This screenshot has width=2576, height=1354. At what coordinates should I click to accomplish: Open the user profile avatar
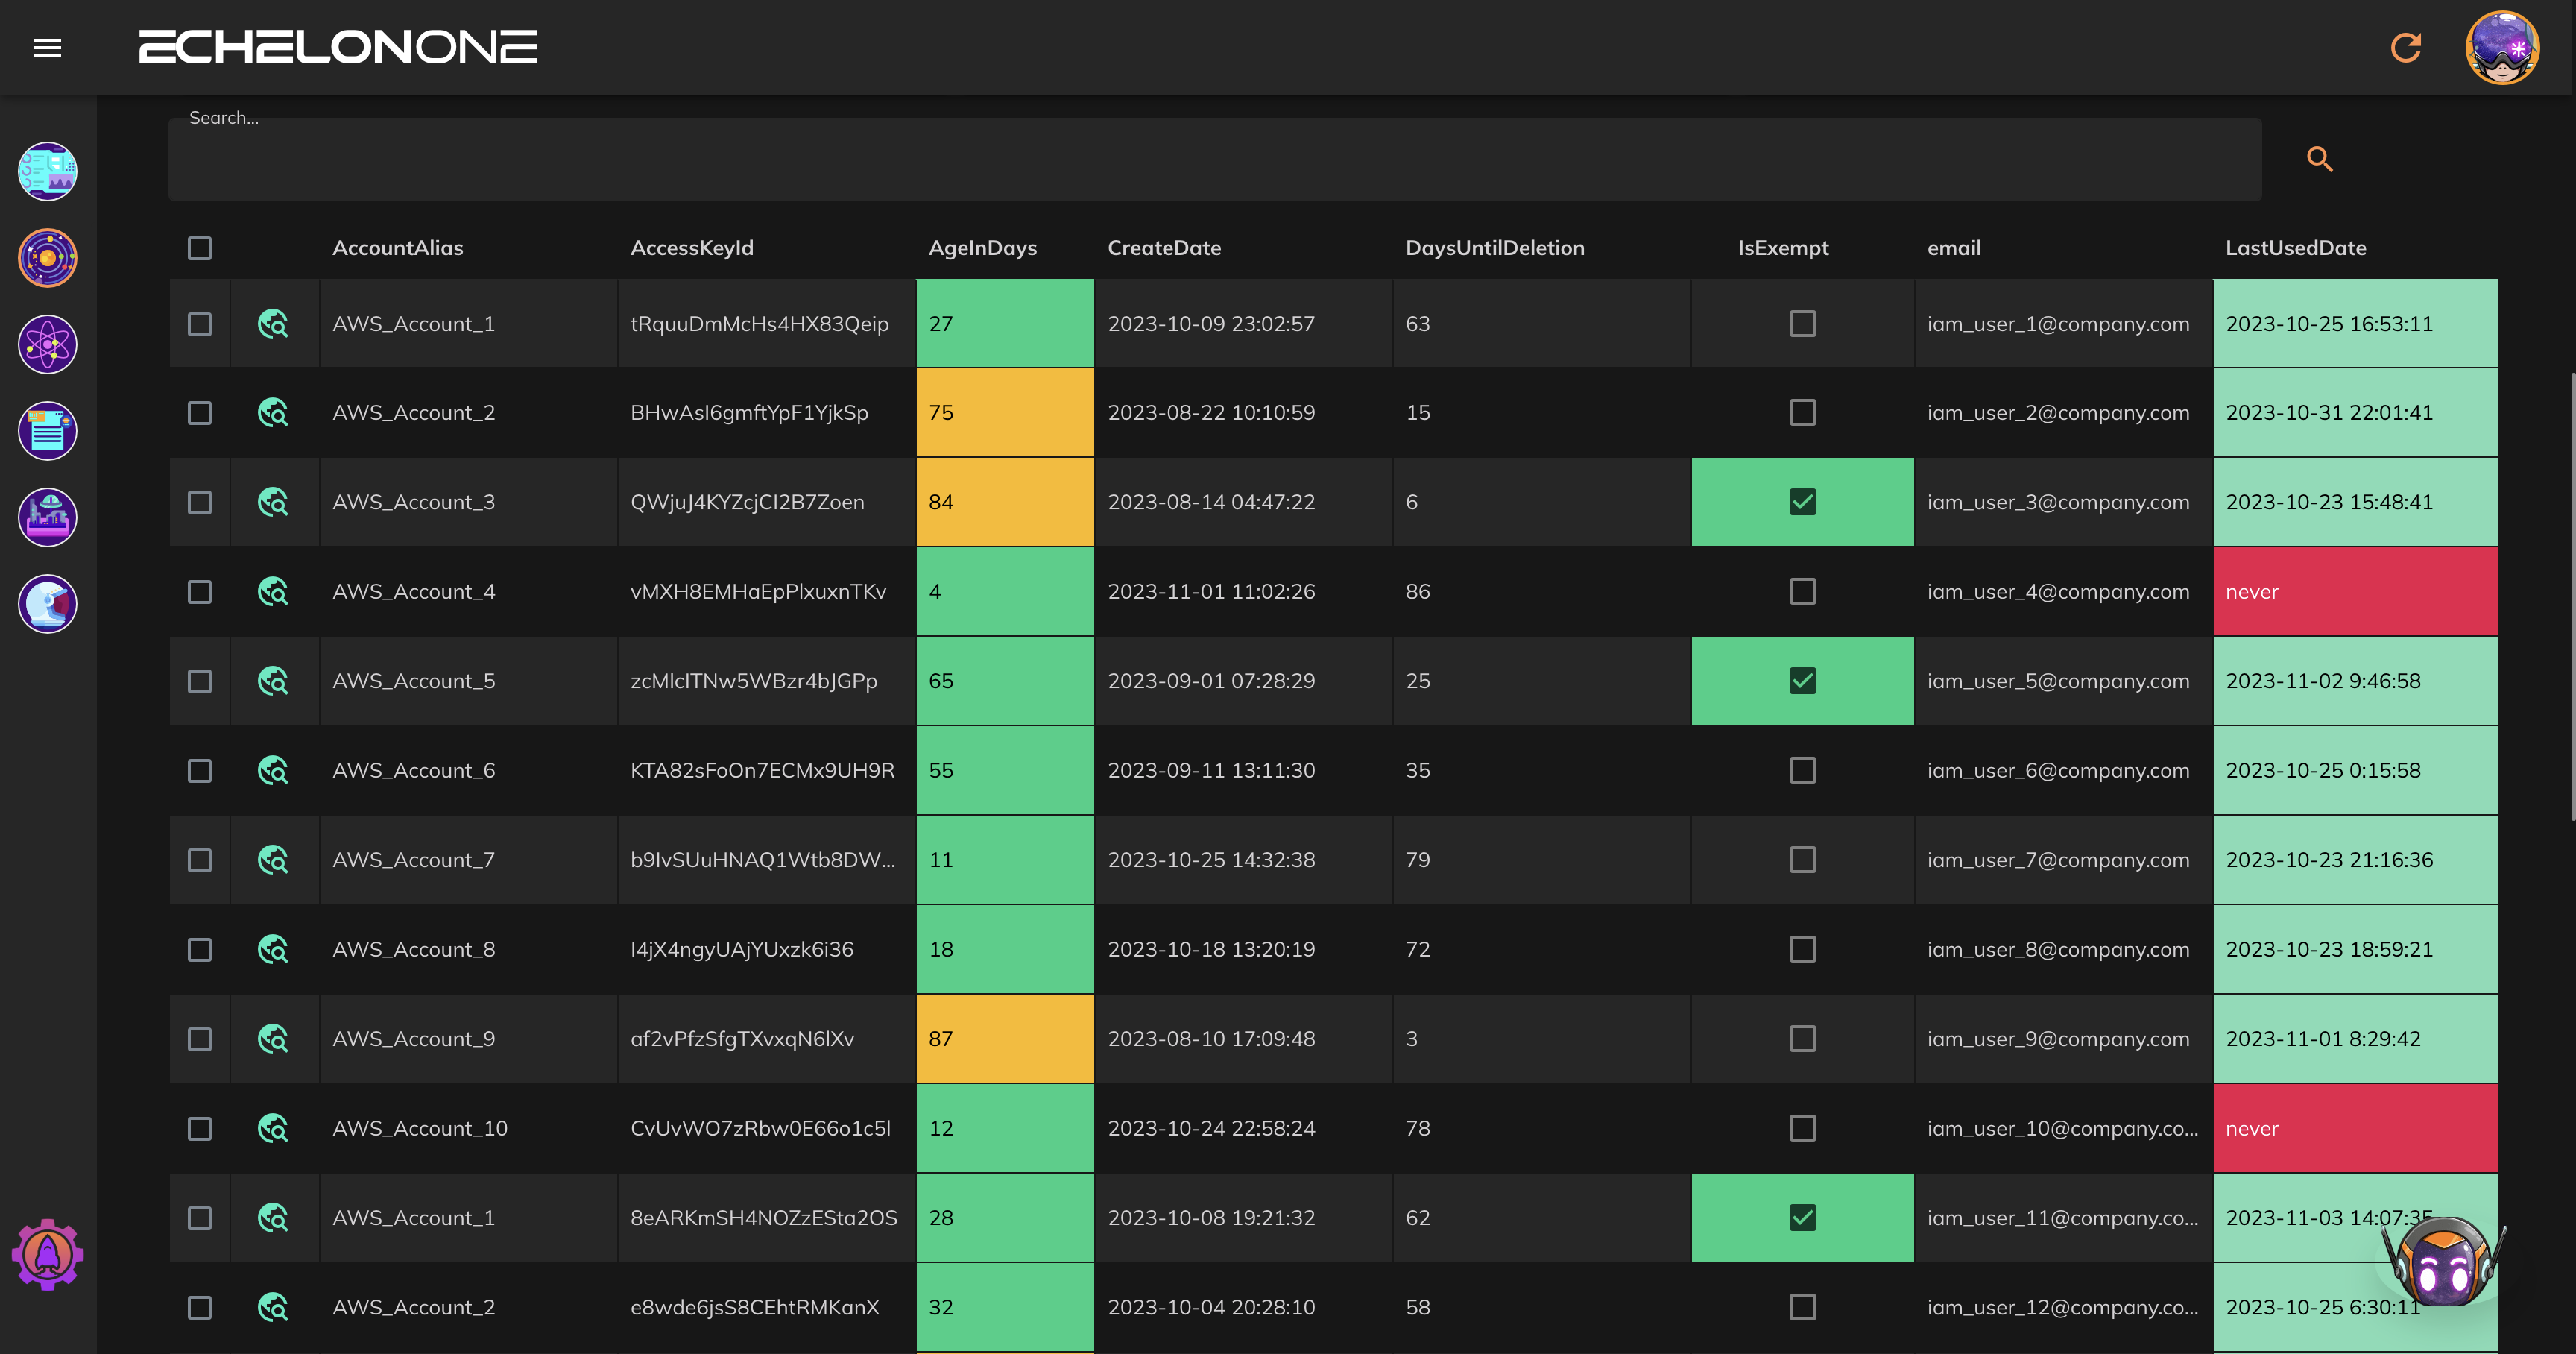click(x=2501, y=47)
